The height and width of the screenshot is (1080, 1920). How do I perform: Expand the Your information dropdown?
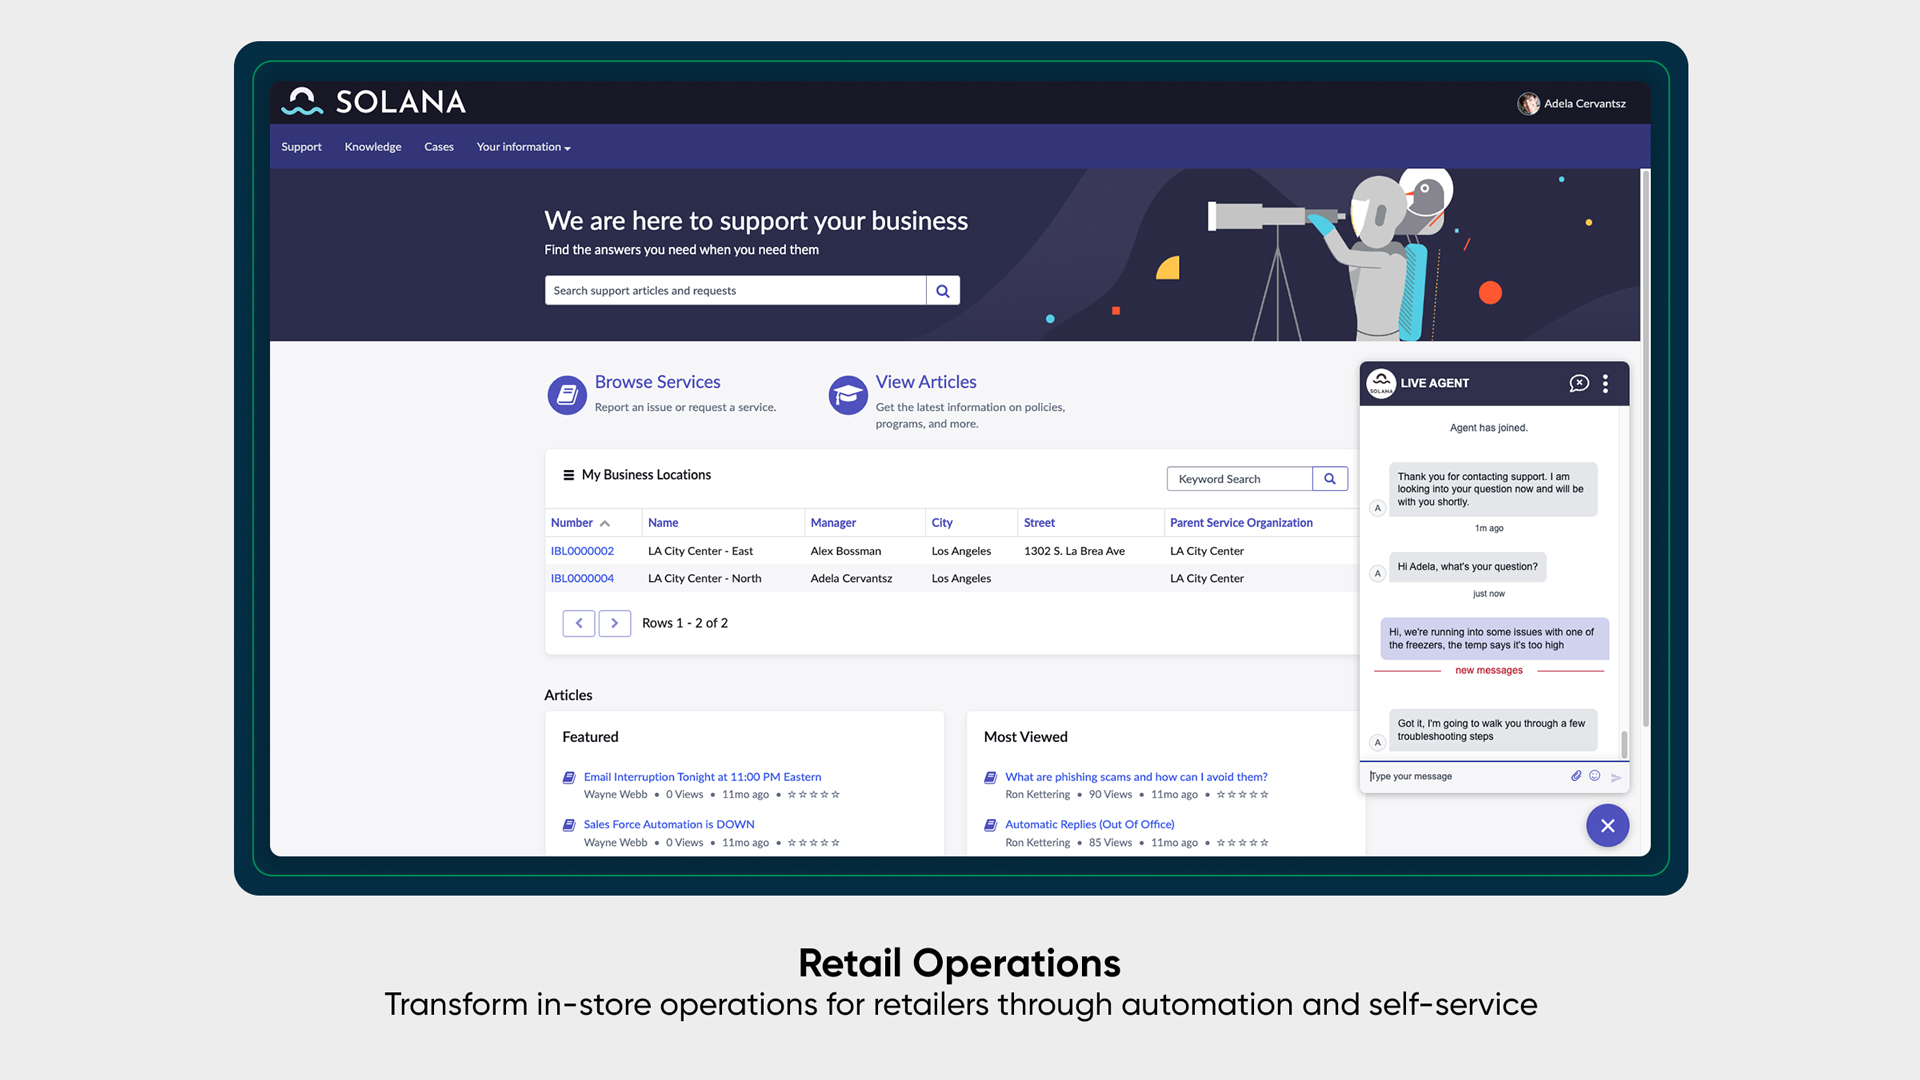point(523,147)
